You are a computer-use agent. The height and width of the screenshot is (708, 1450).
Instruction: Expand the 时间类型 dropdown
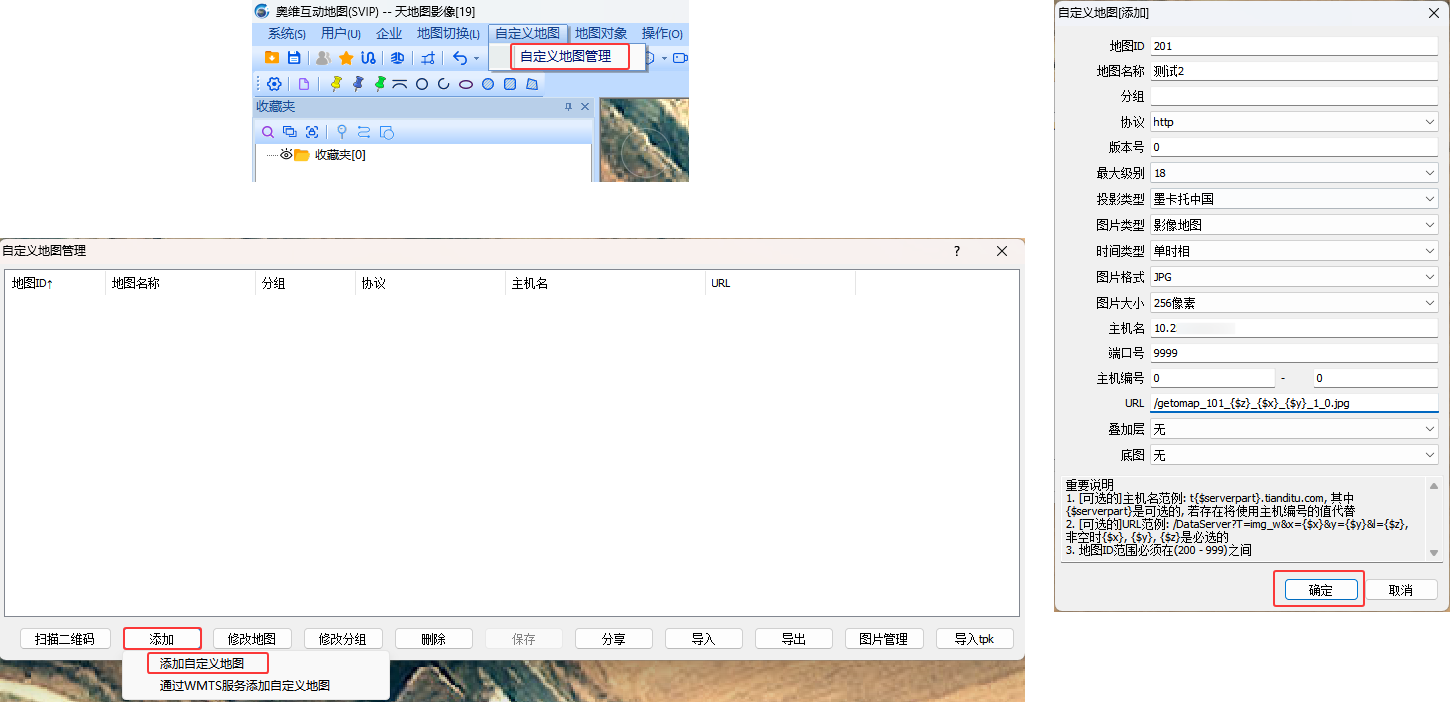pos(1430,251)
